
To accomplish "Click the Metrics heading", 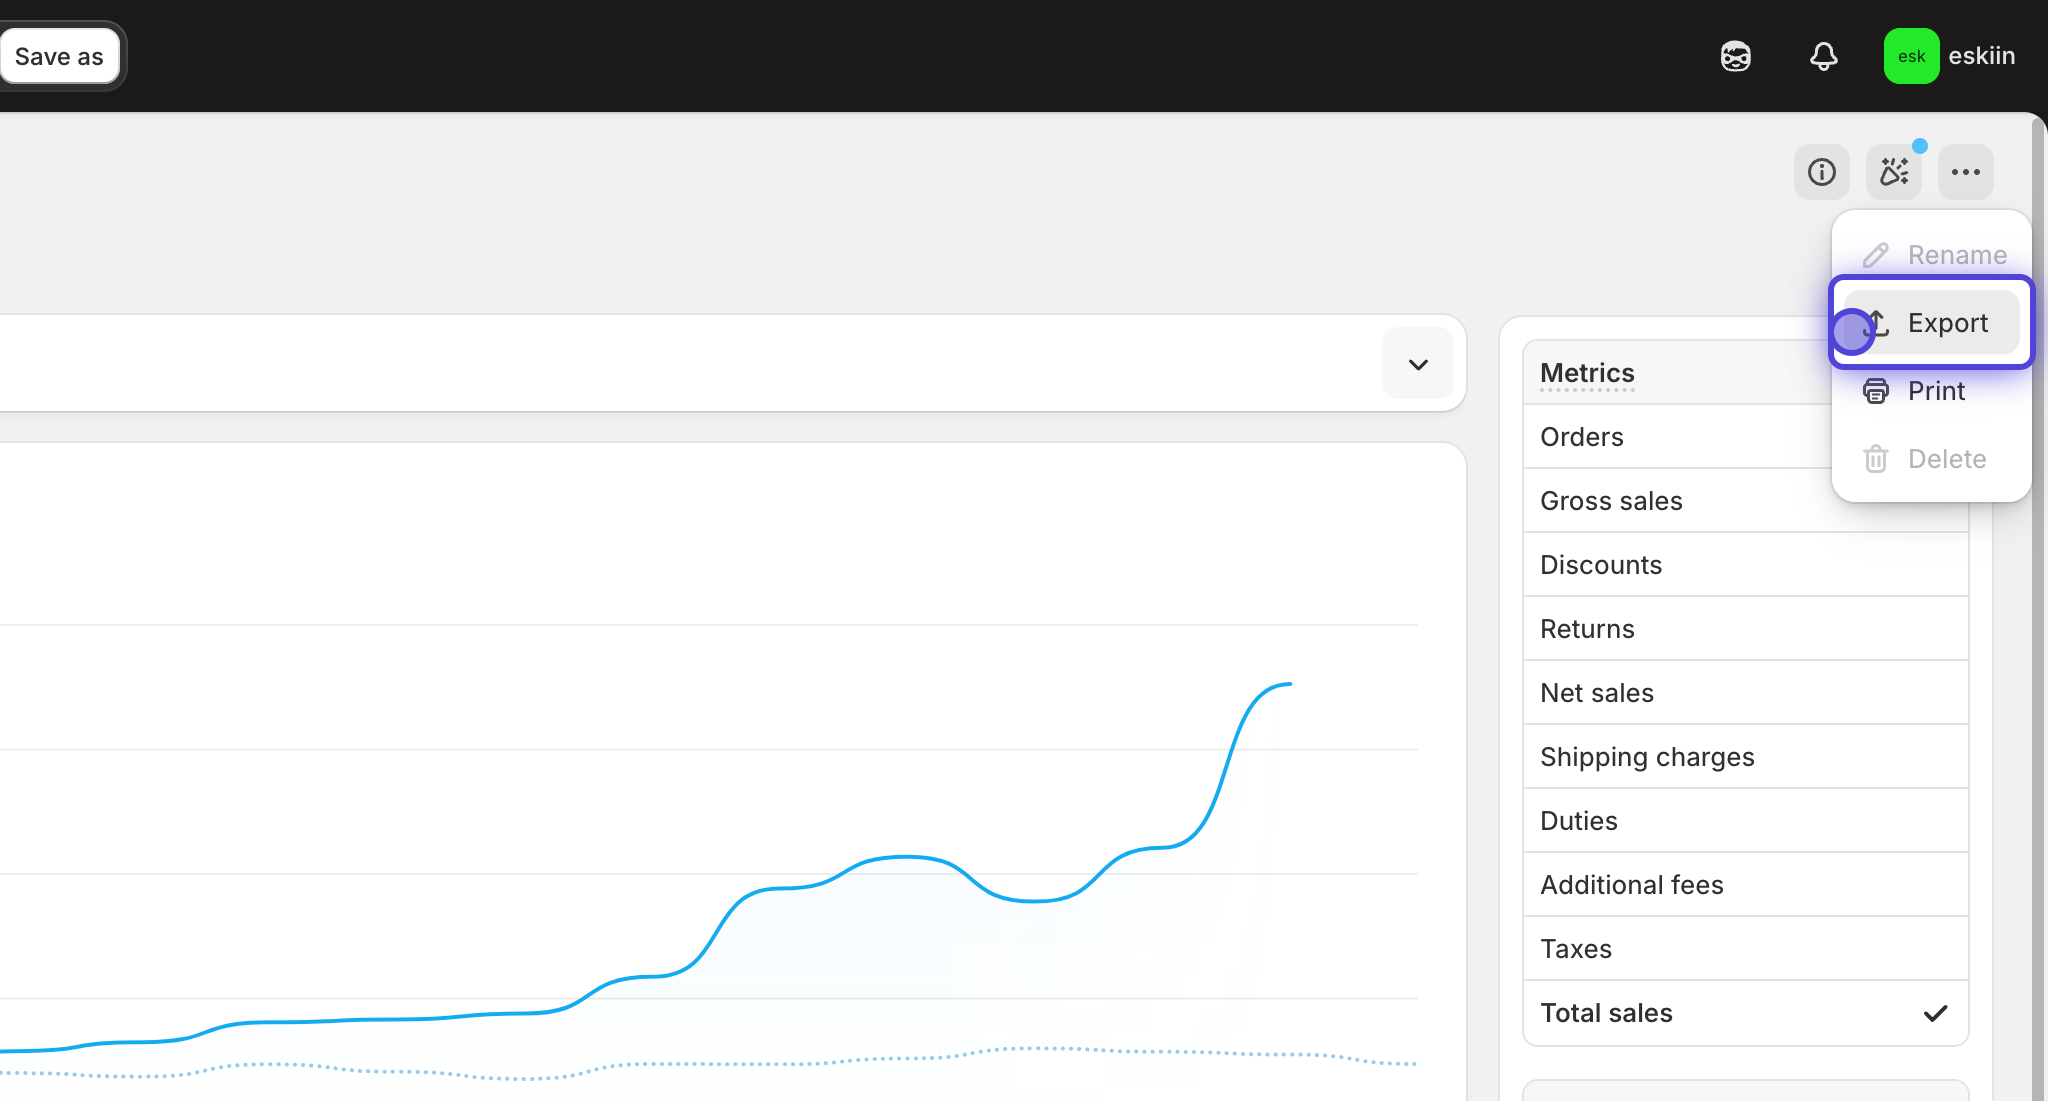I will pos(1587,373).
